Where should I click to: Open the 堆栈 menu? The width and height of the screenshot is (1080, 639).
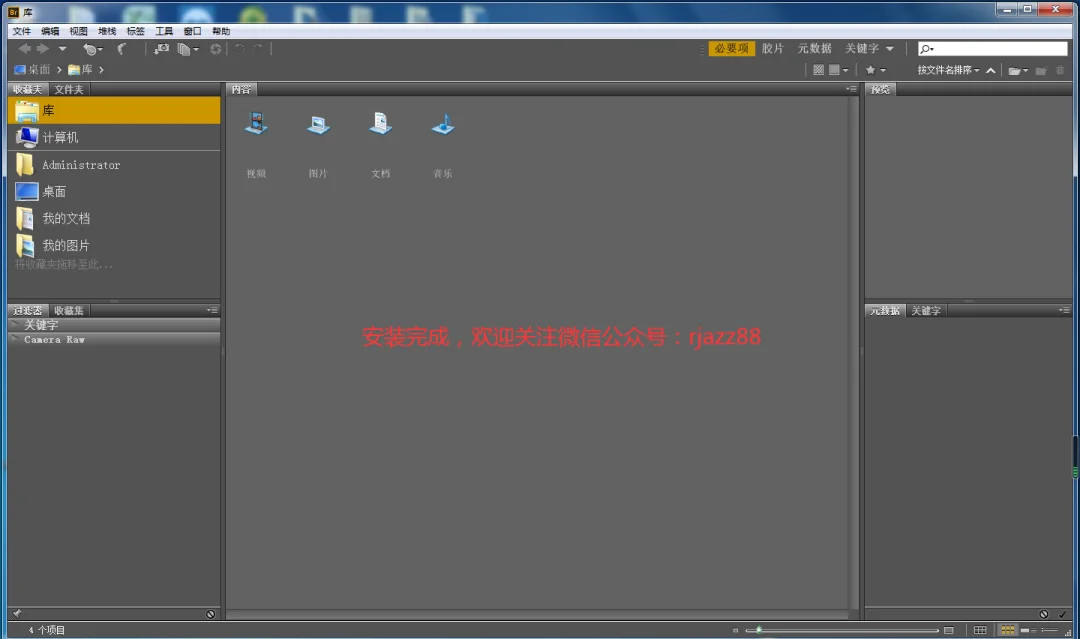tap(107, 31)
